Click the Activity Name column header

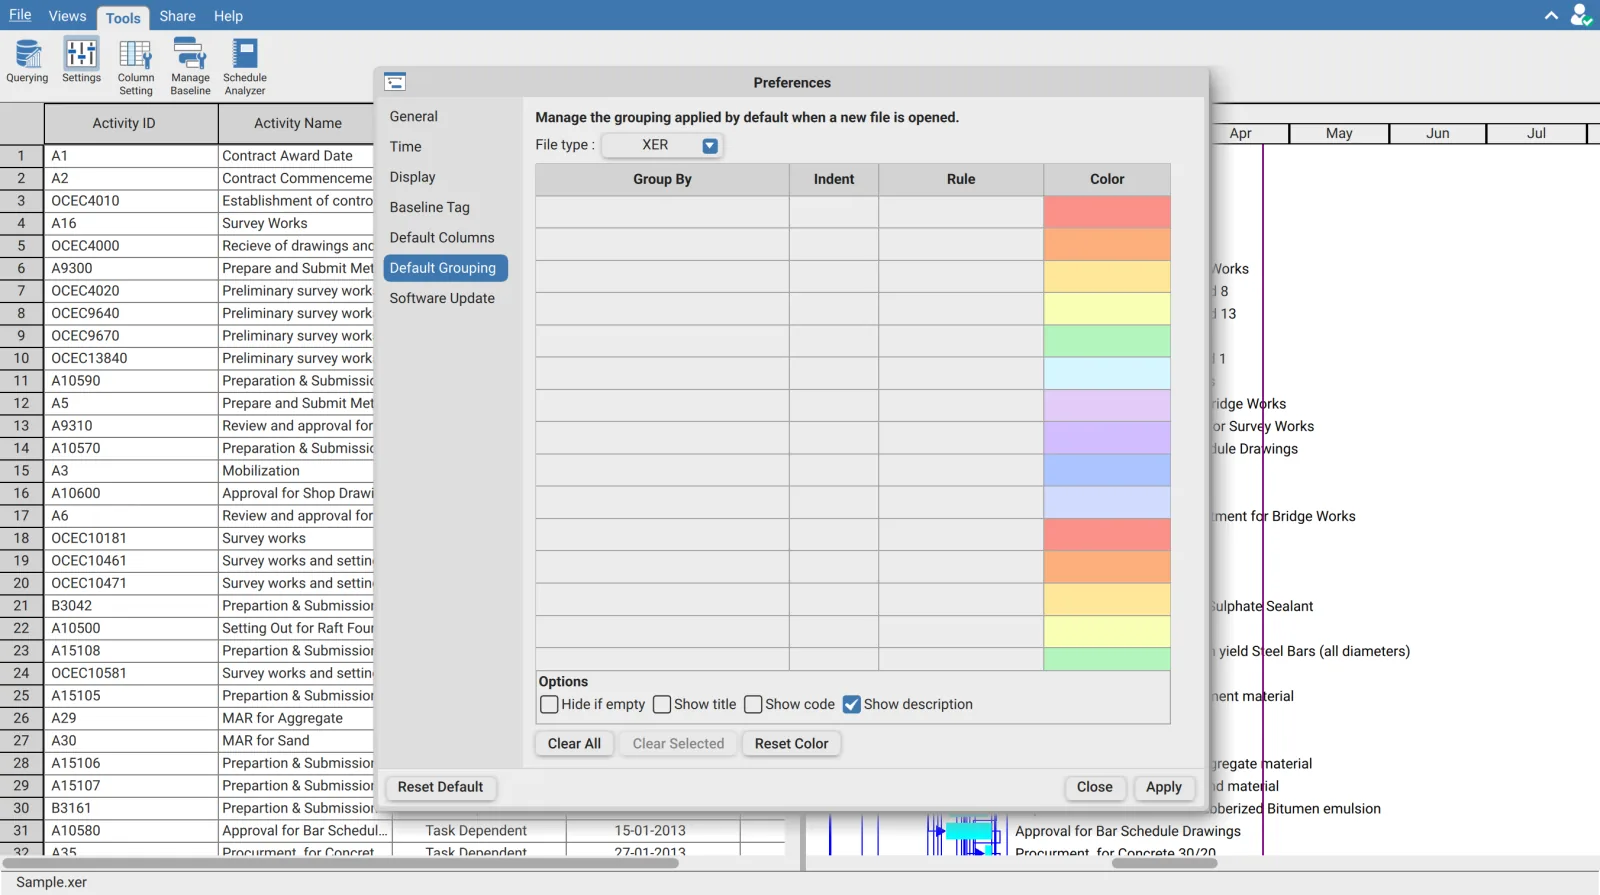(x=297, y=123)
